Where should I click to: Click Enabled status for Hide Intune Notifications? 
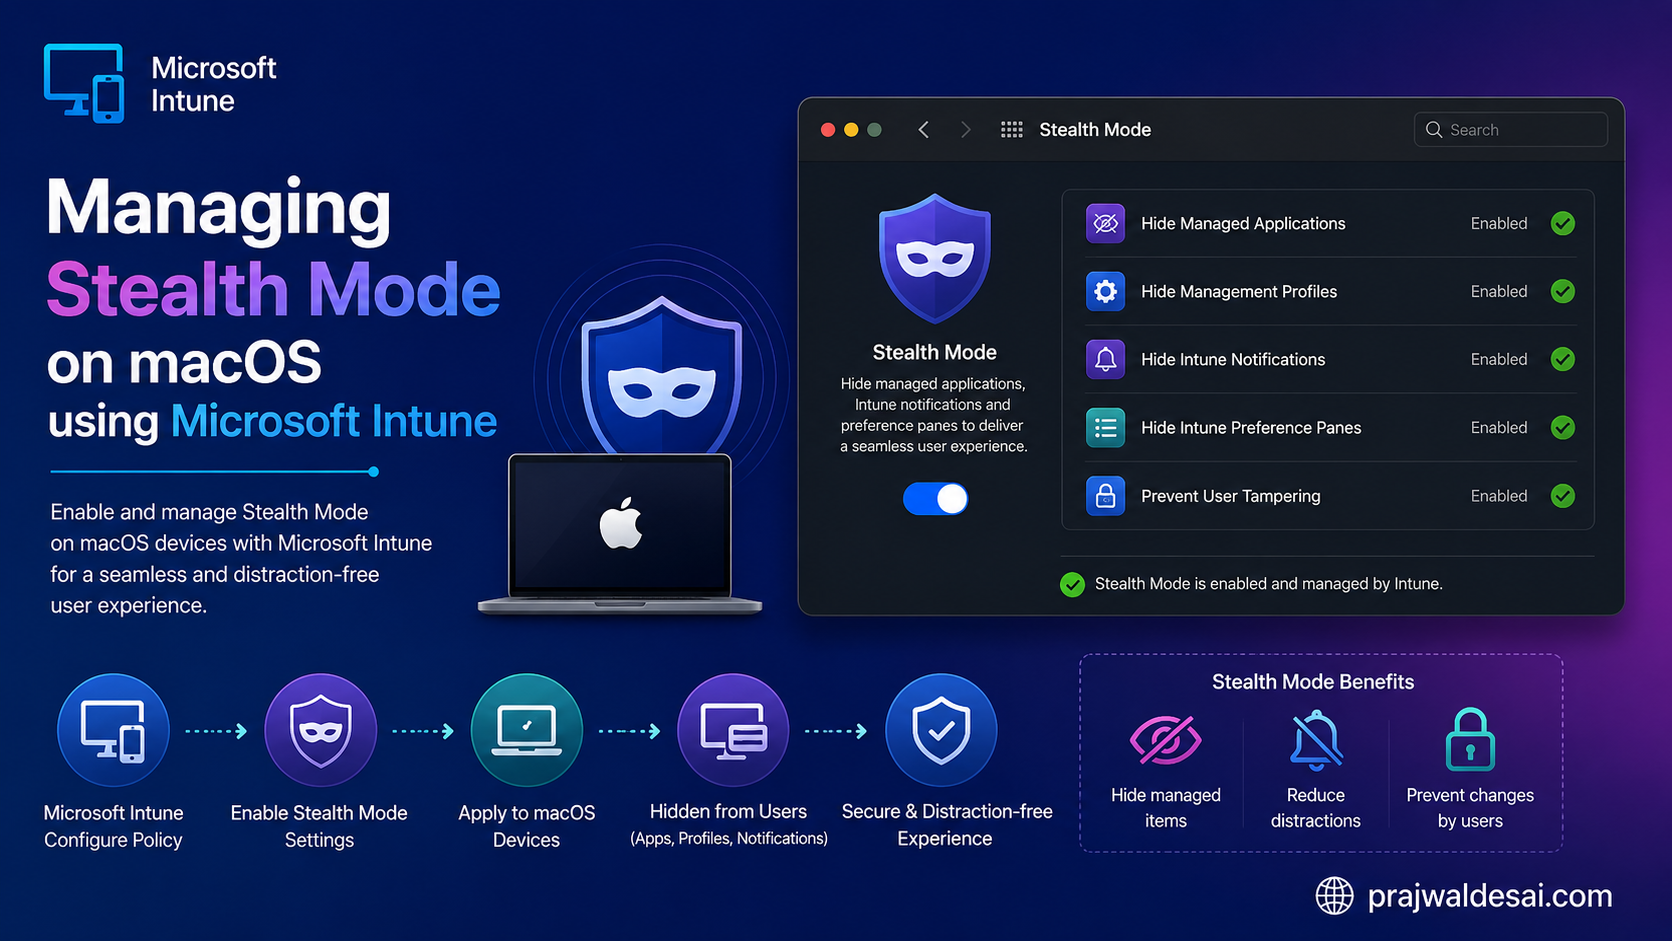1499,359
